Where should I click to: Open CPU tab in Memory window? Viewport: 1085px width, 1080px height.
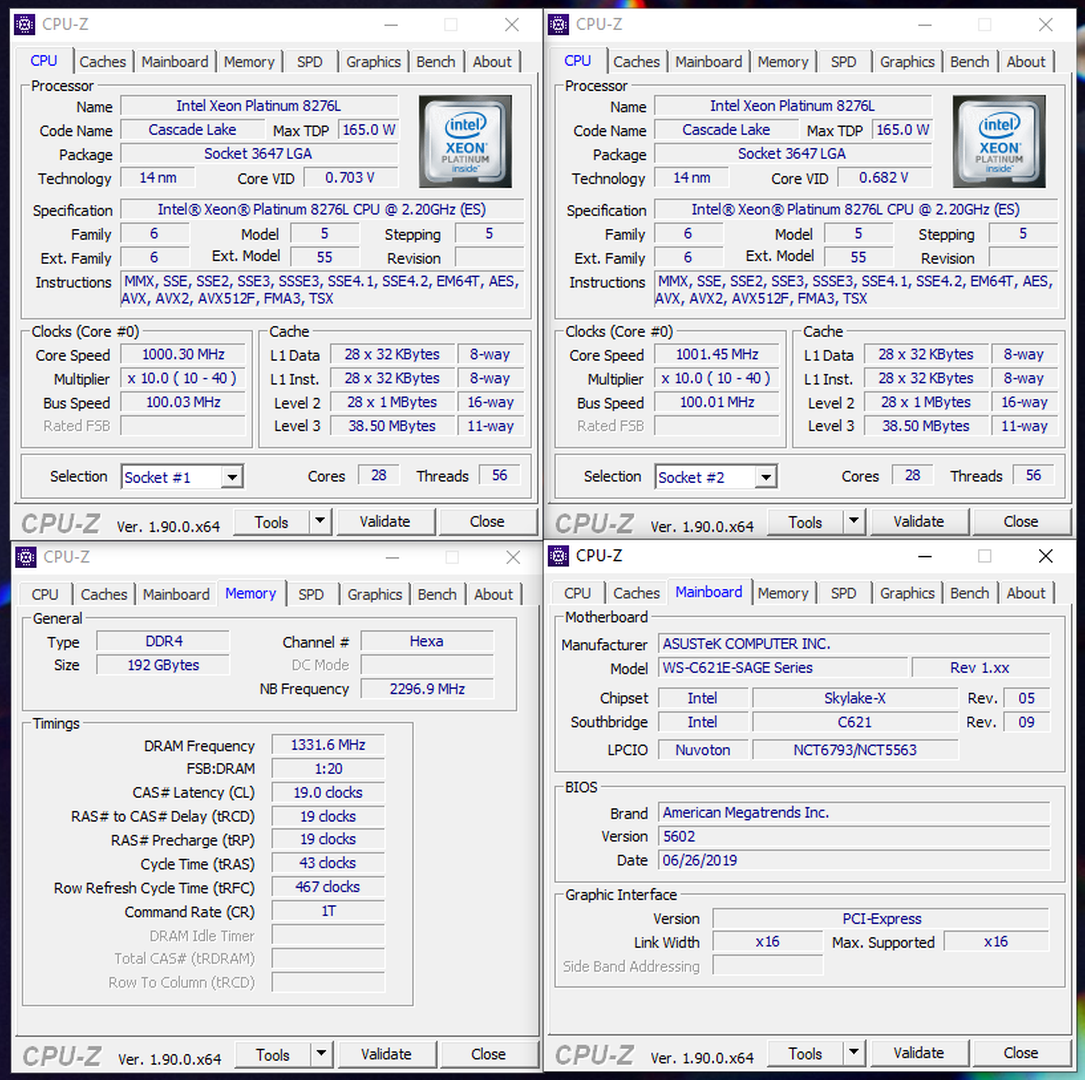pos(45,594)
